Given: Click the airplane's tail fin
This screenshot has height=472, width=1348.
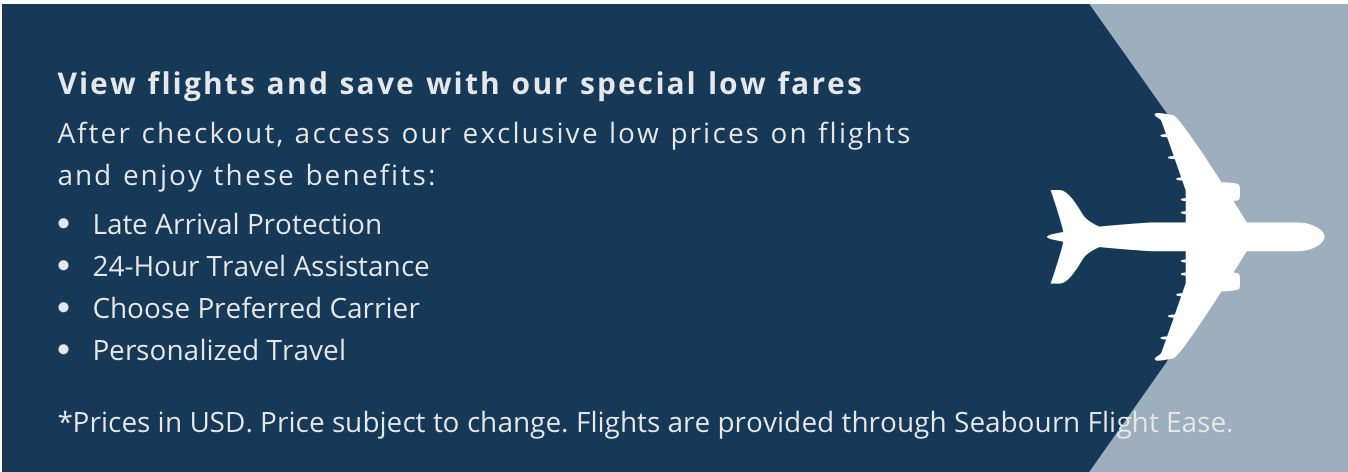Looking at the screenshot, I should [x=1066, y=237].
